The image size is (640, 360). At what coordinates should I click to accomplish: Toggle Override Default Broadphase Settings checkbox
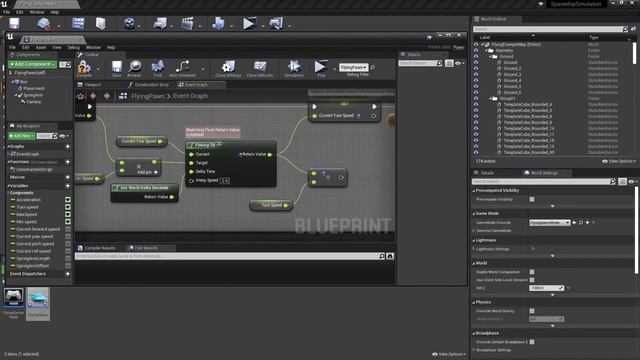tap(532, 342)
